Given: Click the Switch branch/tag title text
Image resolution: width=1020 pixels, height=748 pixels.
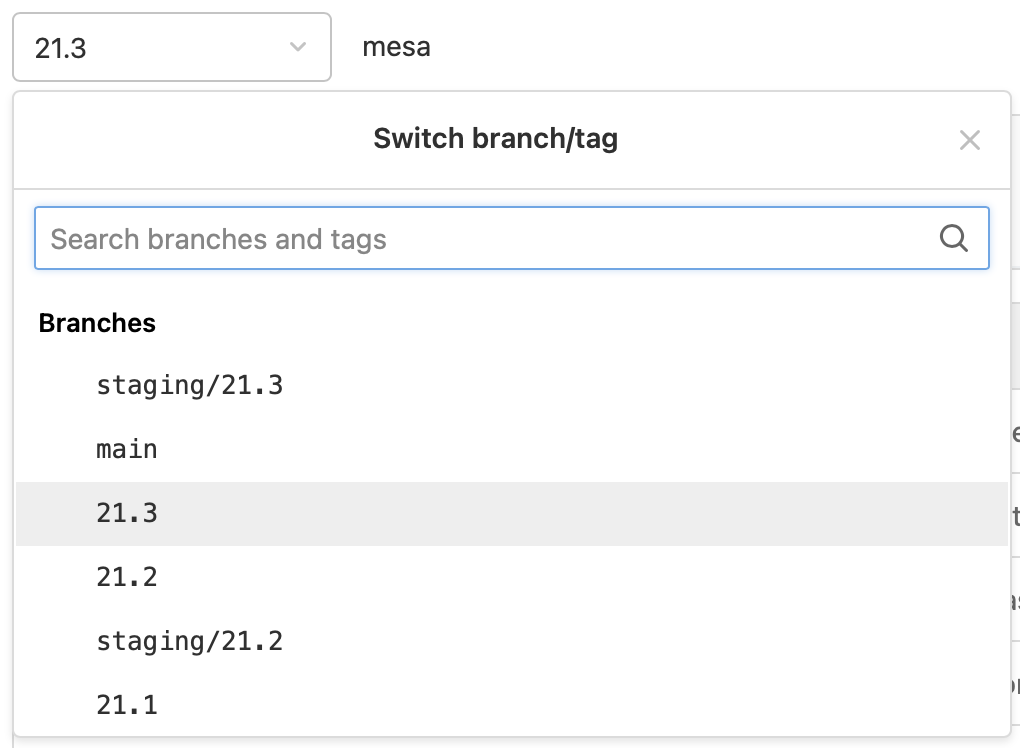Looking at the screenshot, I should coord(496,139).
